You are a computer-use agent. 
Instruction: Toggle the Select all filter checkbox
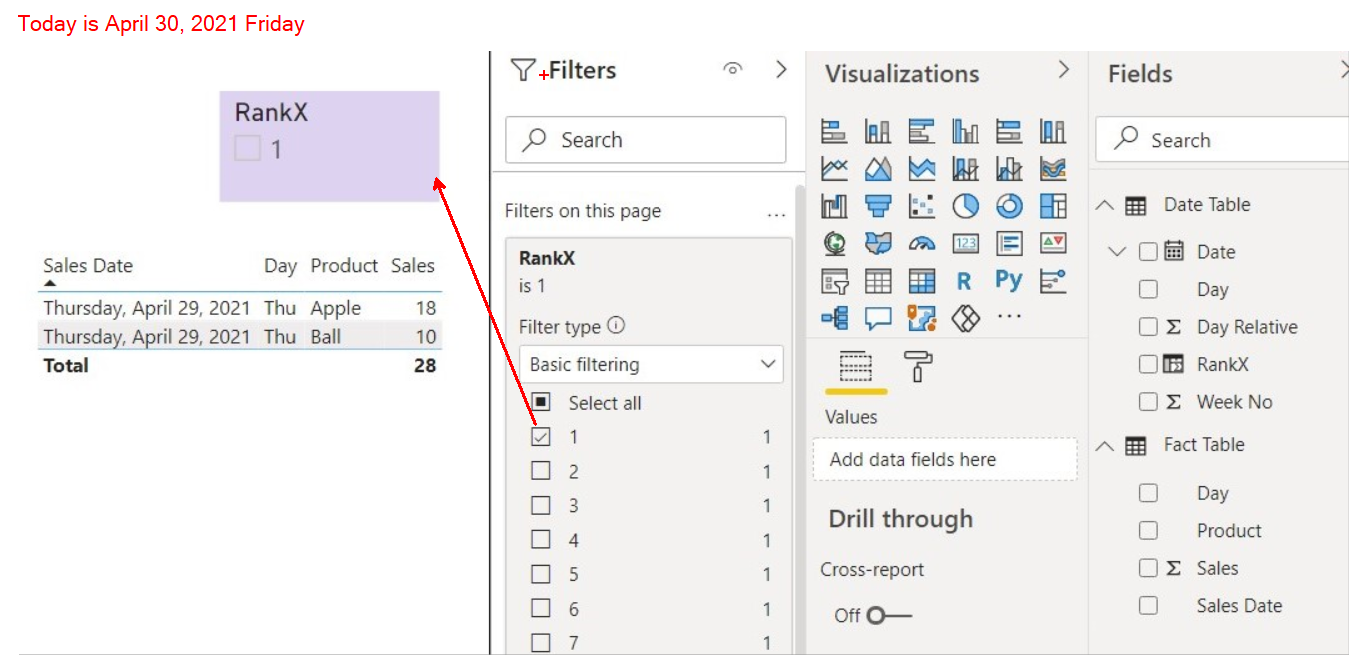point(541,403)
